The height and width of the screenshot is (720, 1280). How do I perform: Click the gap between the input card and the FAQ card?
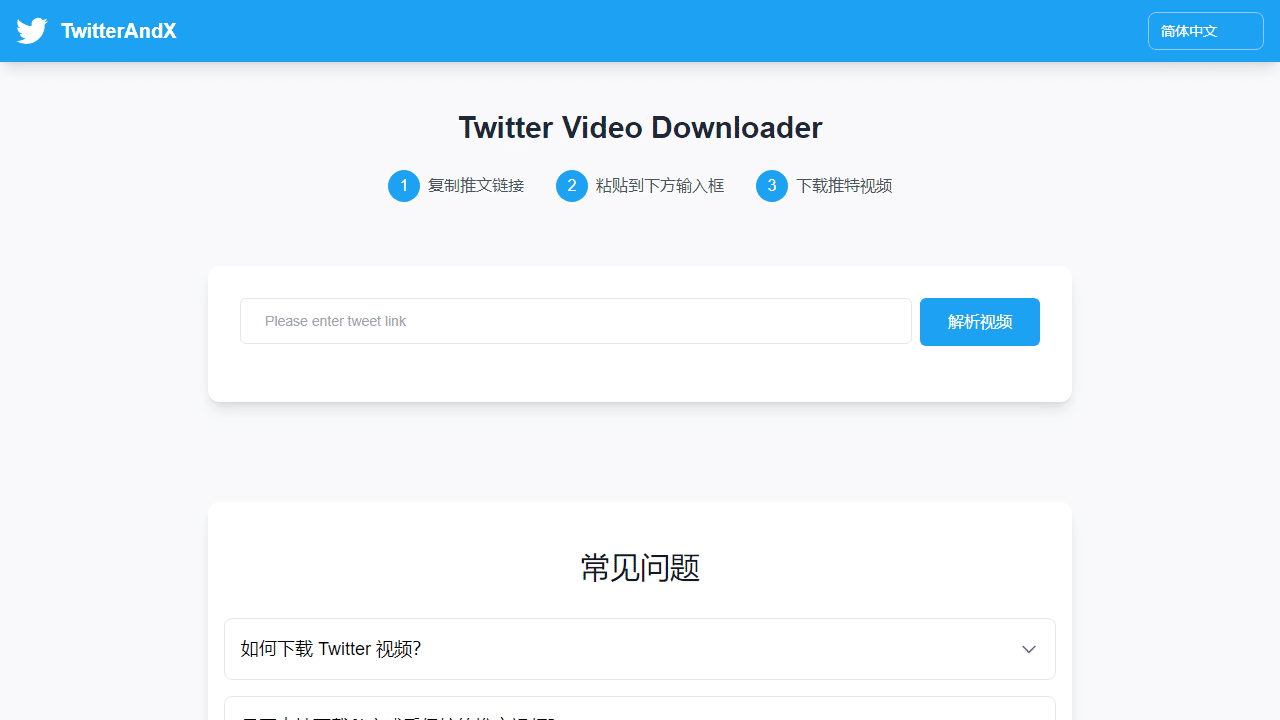(x=640, y=452)
